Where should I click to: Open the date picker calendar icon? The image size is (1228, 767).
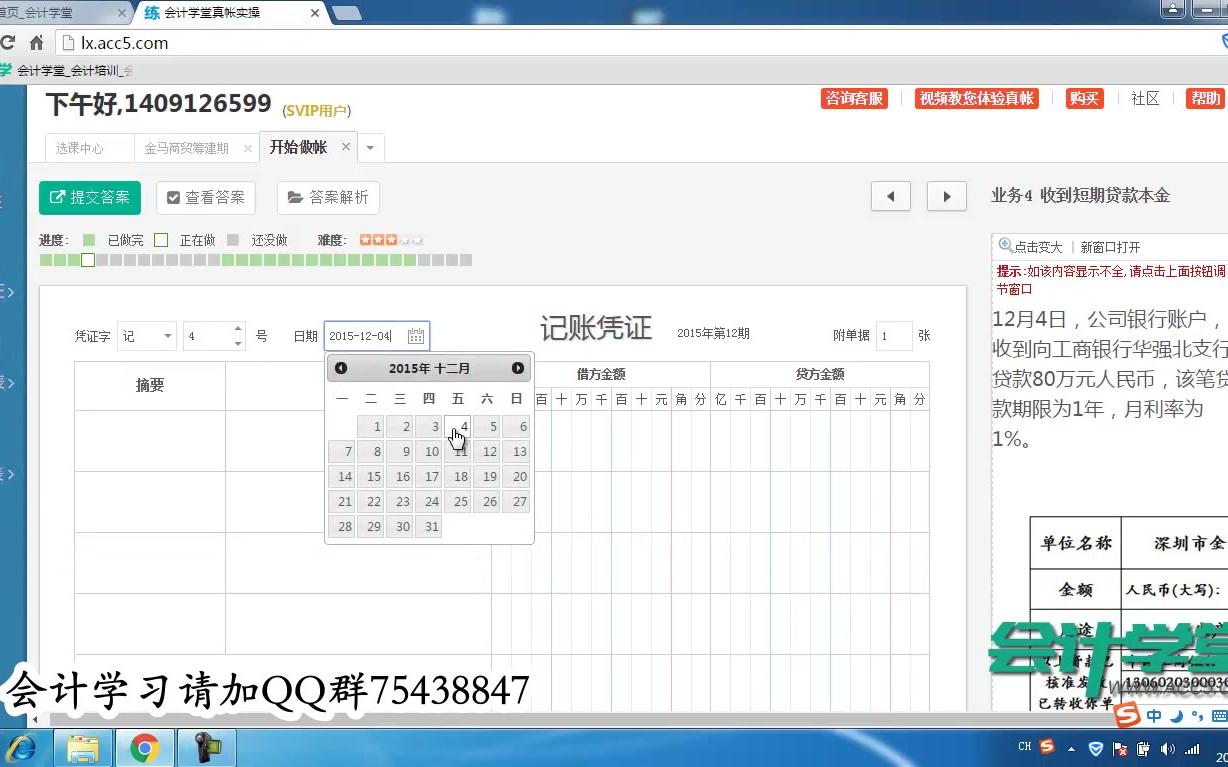click(x=416, y=336)
